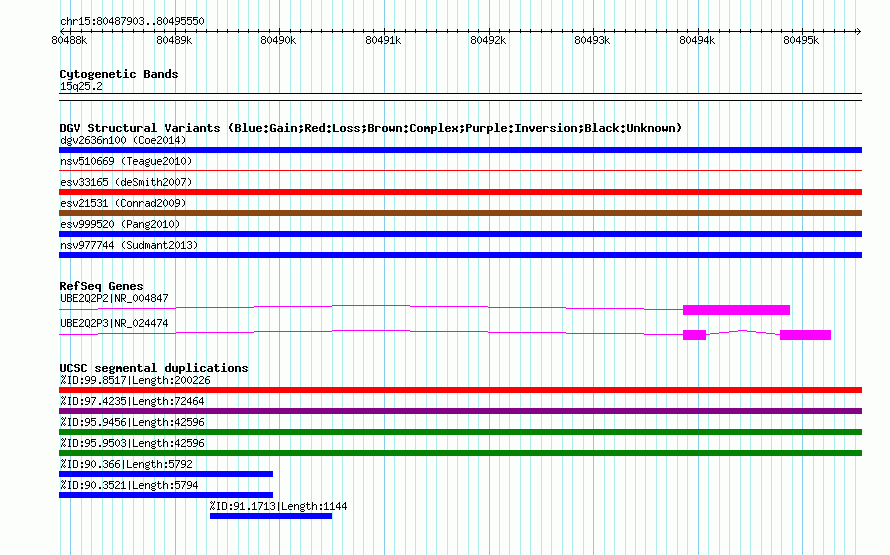Click the 80493k ruler tick label
The width and height of the screenshot is (890, 555).
pos(592,40)
